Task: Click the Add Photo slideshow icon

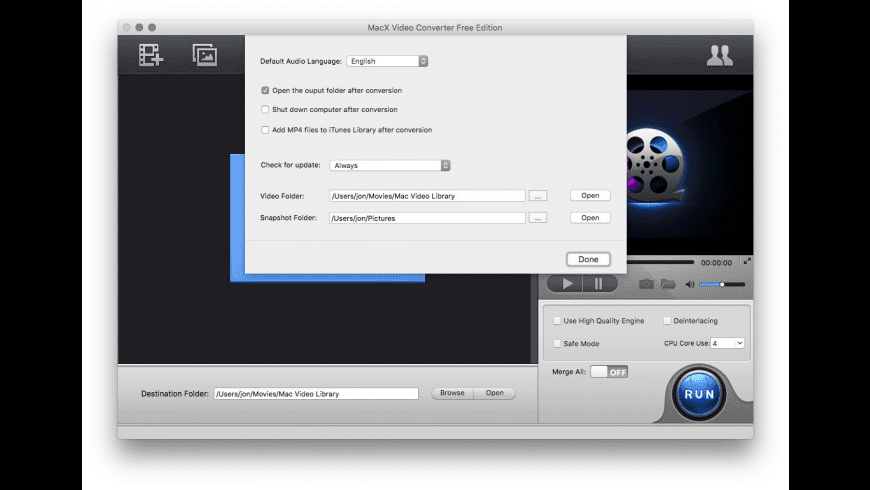Action: click(205, 56)
